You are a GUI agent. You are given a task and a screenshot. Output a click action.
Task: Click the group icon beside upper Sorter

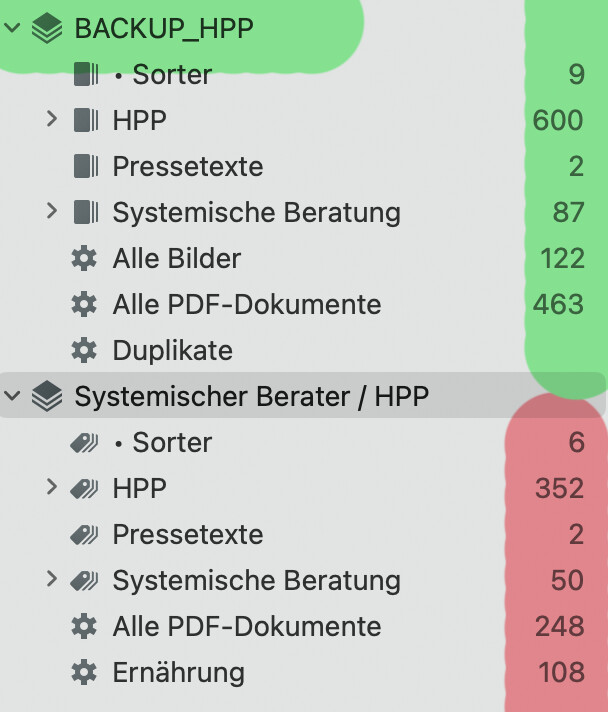(x=86, y=75)
